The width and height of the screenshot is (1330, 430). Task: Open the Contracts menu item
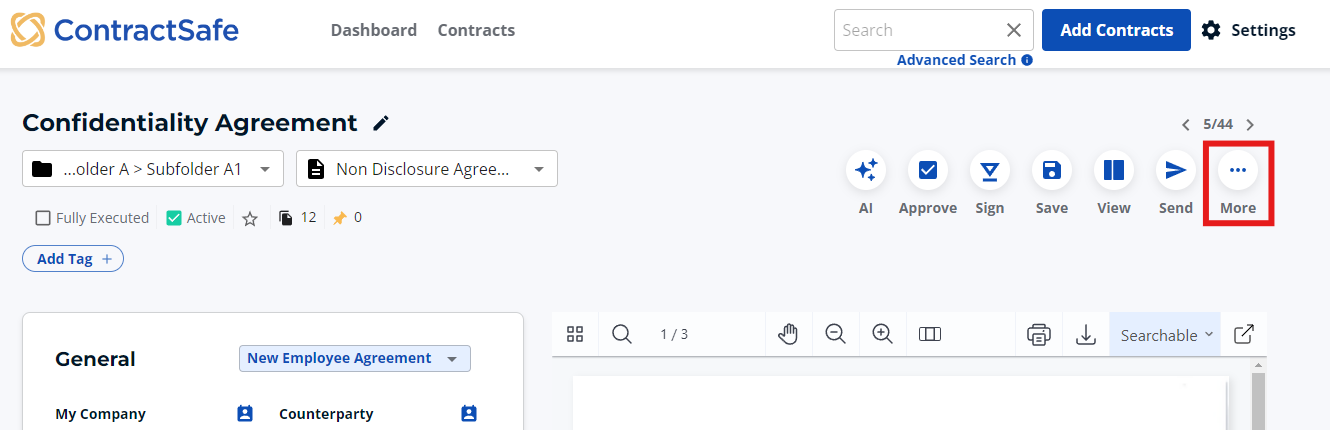476,30
